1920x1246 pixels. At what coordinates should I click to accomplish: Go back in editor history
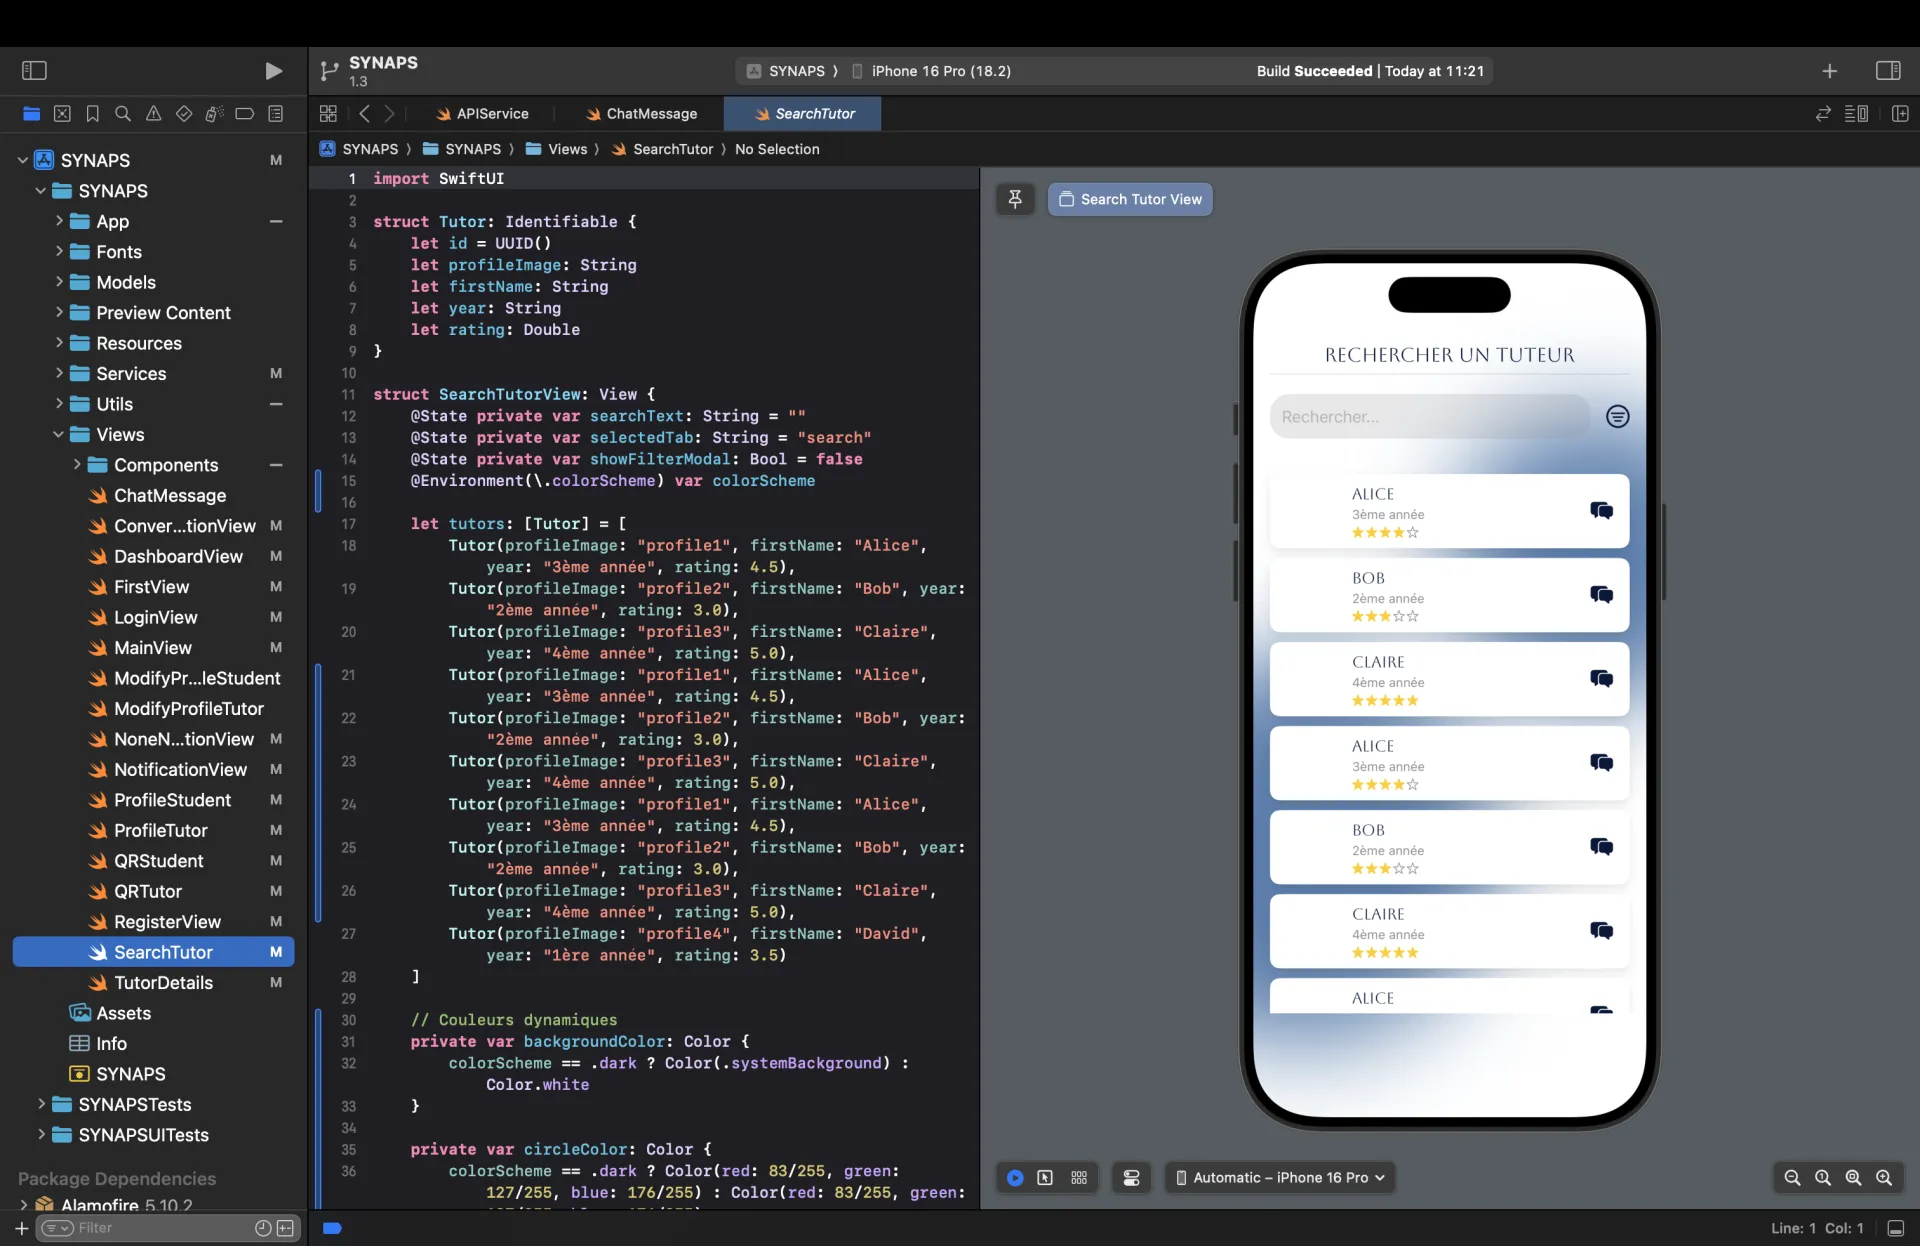pos(365,114)
